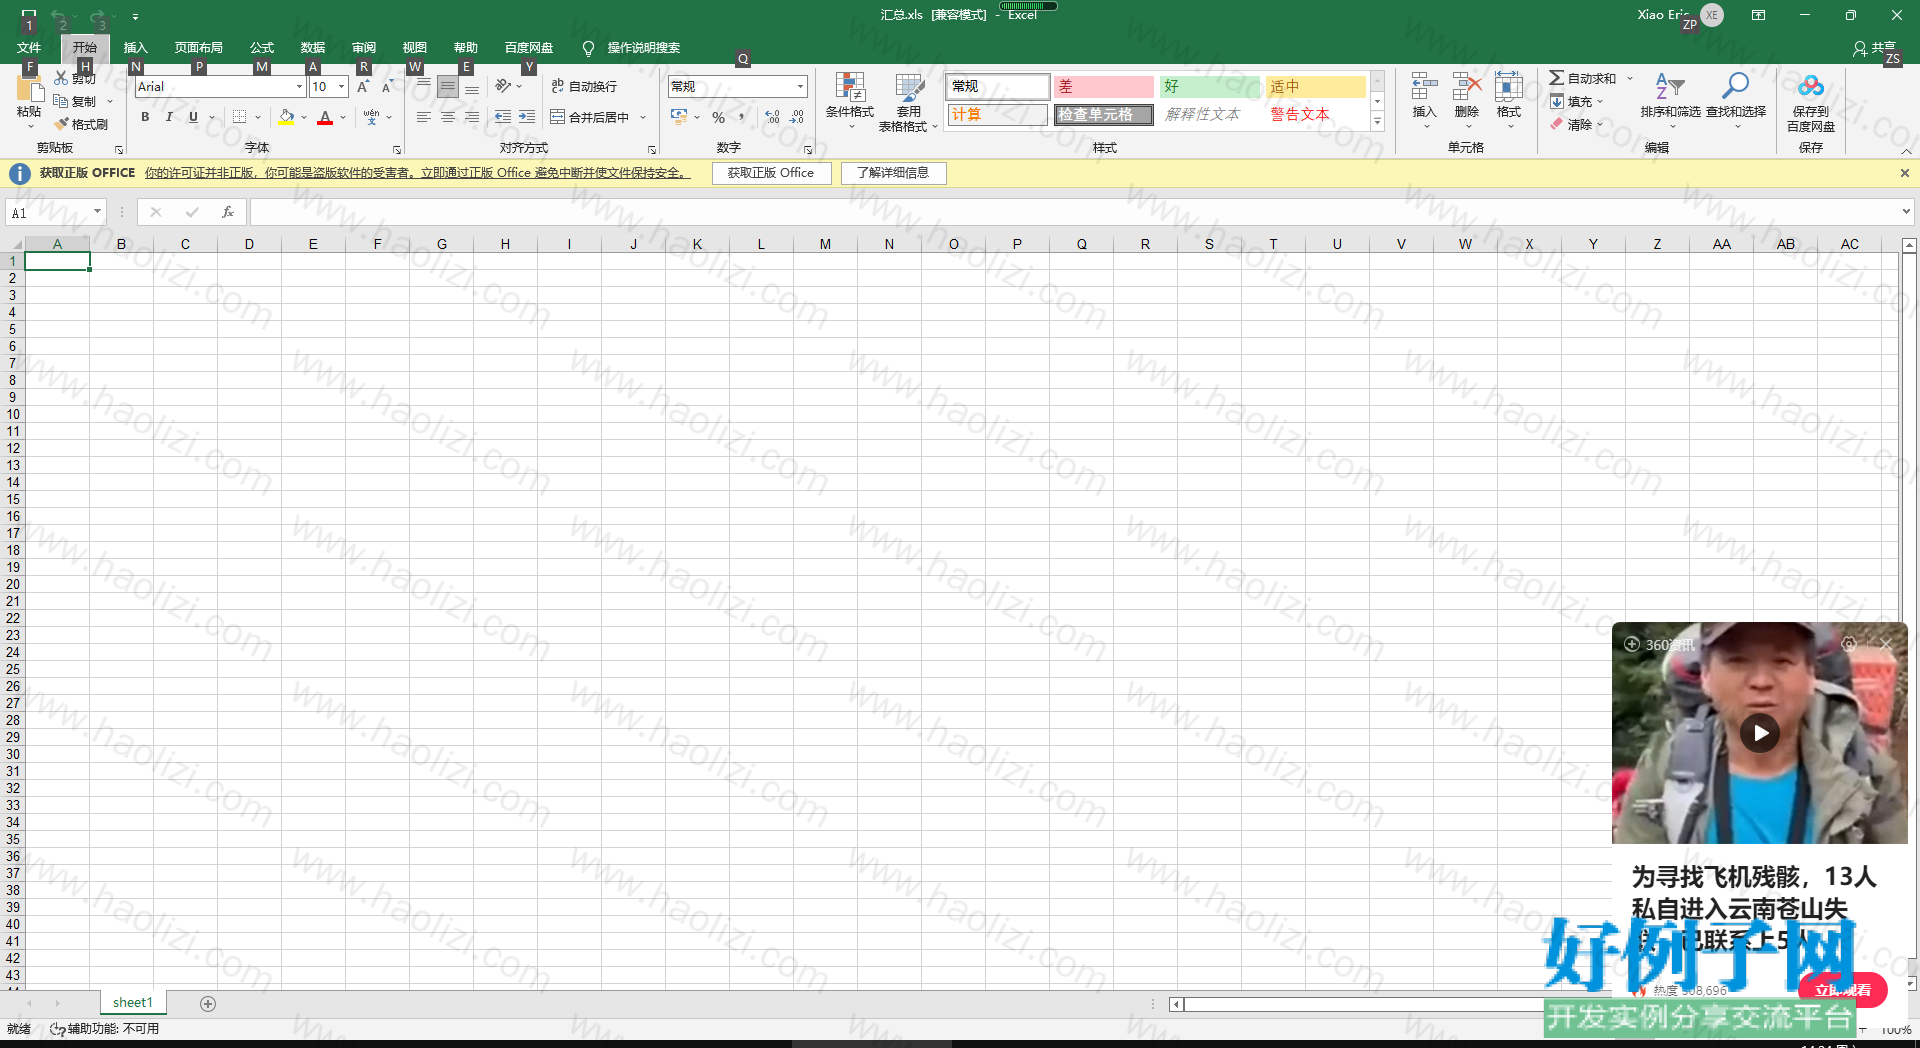This screenshot has width=1920, height=1048.
Task: Expand the cell styles gallery
Action: (1377, 122)
